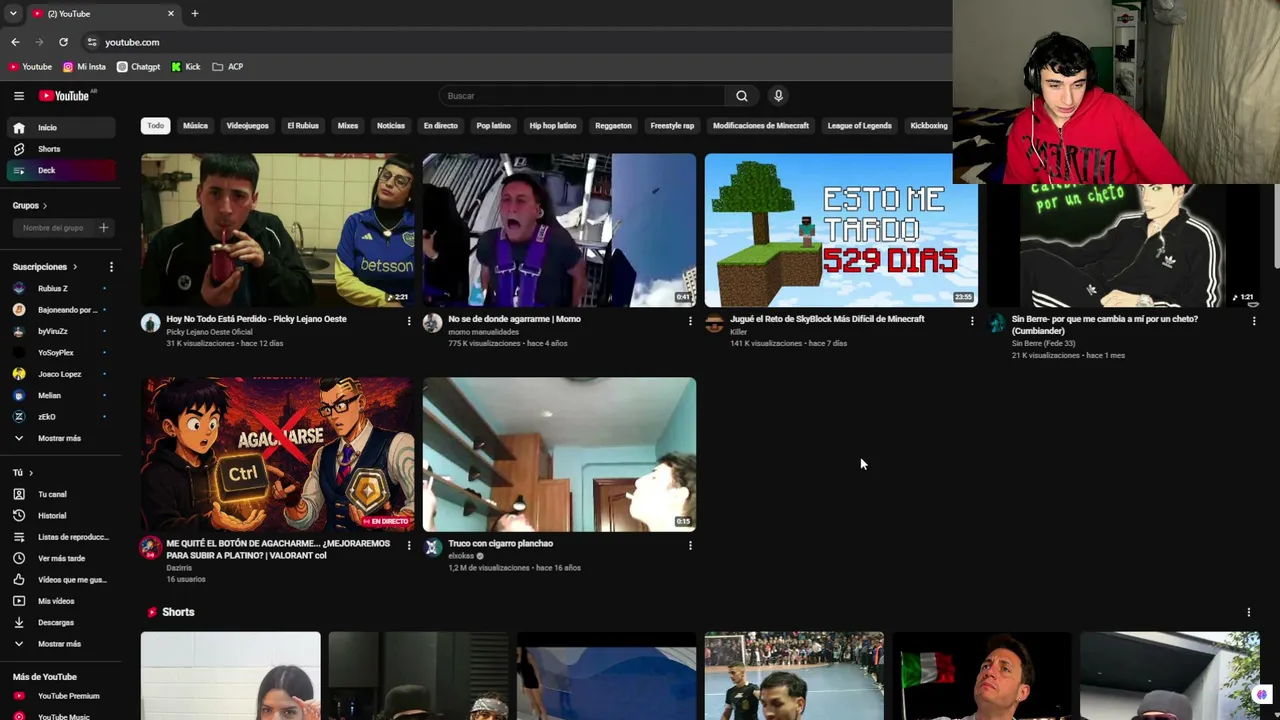
Task: Close the YouTube browser tab
Action: click(171, 14)
